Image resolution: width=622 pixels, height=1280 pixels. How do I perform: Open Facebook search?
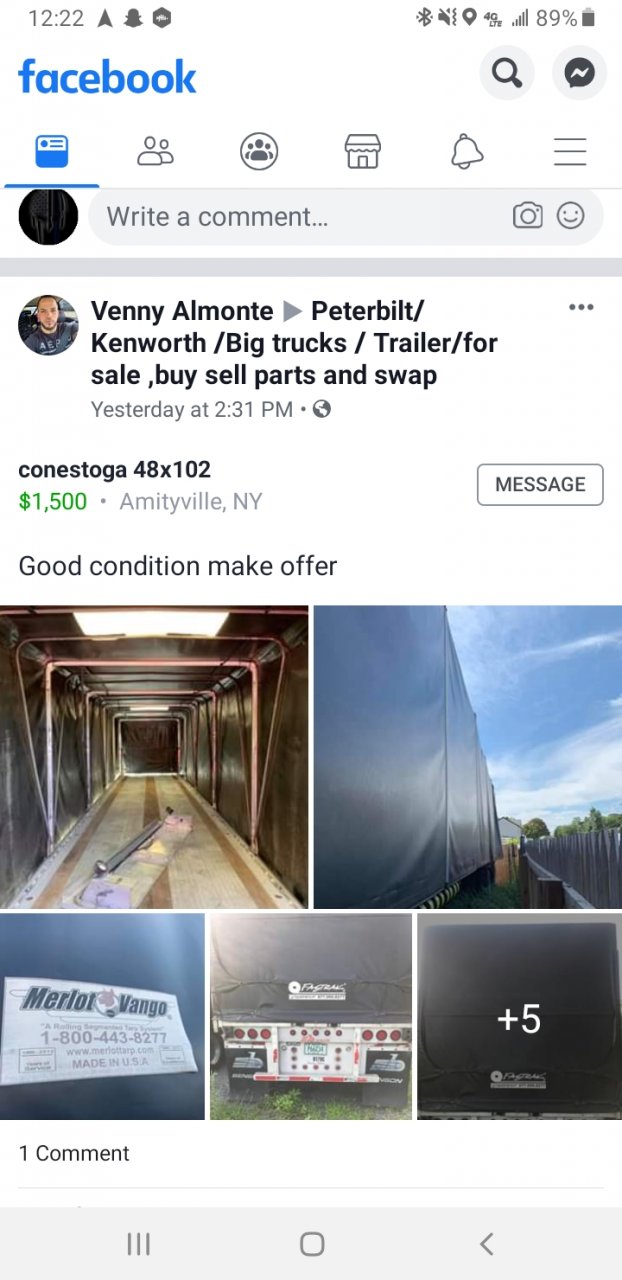[x=507, y=73]
